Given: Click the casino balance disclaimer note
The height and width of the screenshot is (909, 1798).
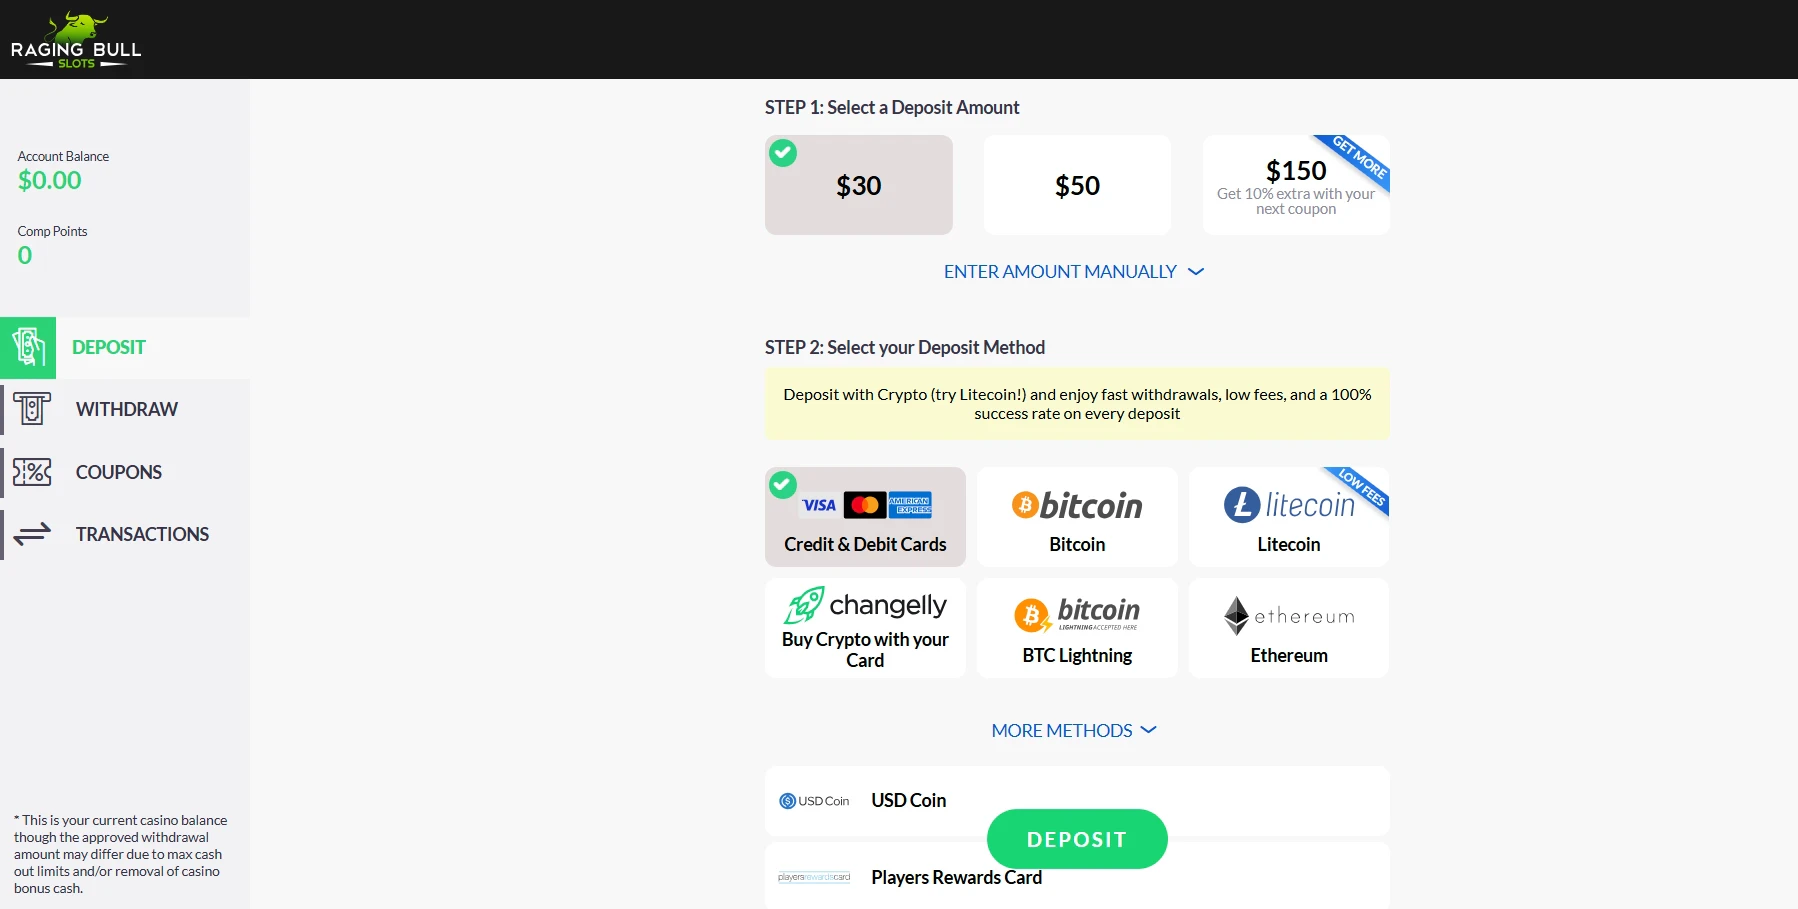Looking at the screenshot, I should point(120,854).
